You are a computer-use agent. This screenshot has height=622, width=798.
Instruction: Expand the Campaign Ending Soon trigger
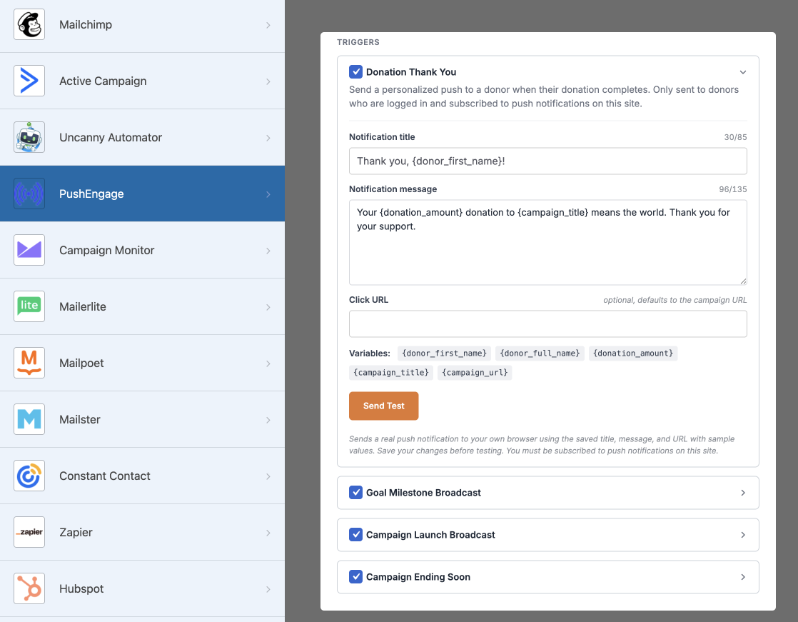click(x=743, y=577)
